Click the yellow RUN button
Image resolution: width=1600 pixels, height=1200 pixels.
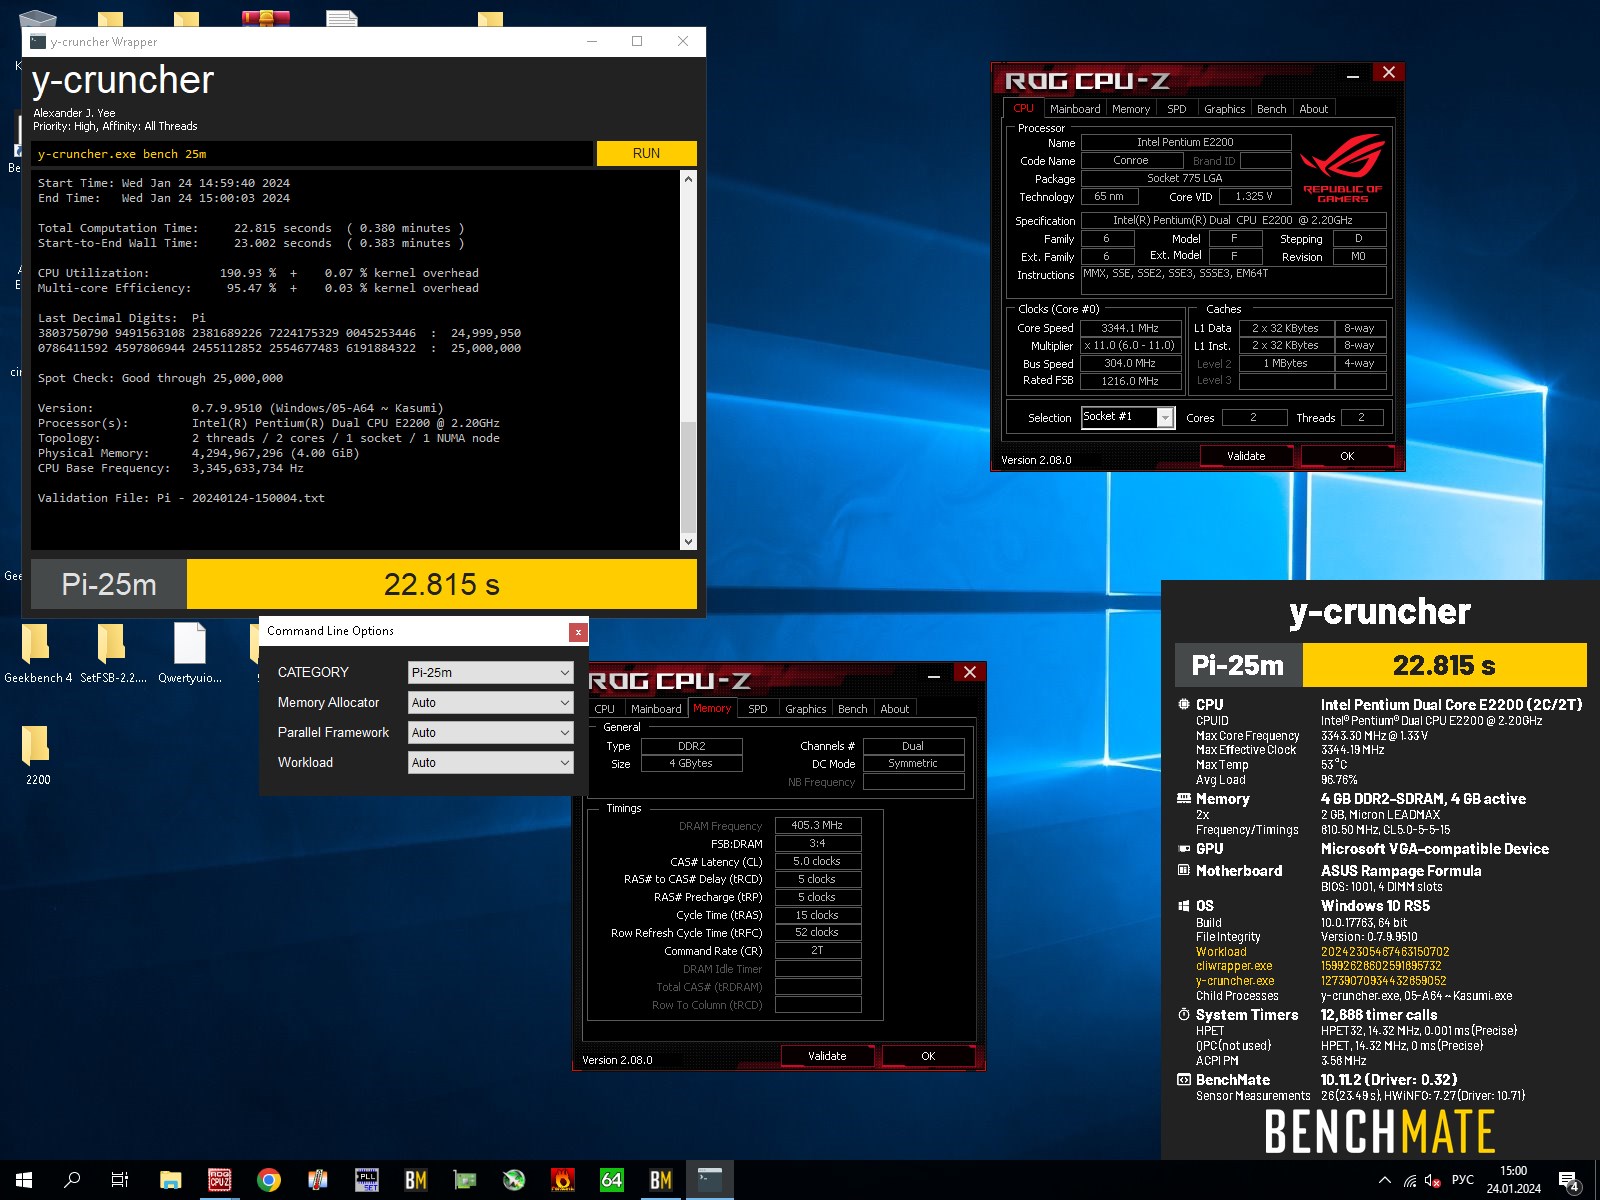pos(646,153)
